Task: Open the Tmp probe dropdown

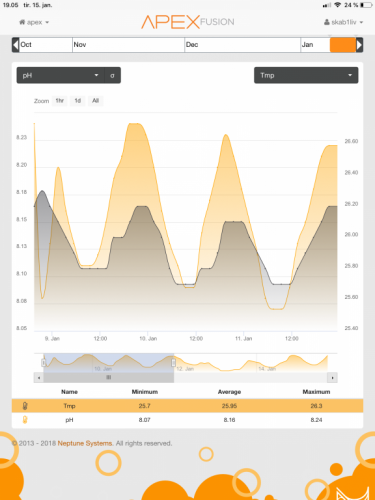Action: 306,75
